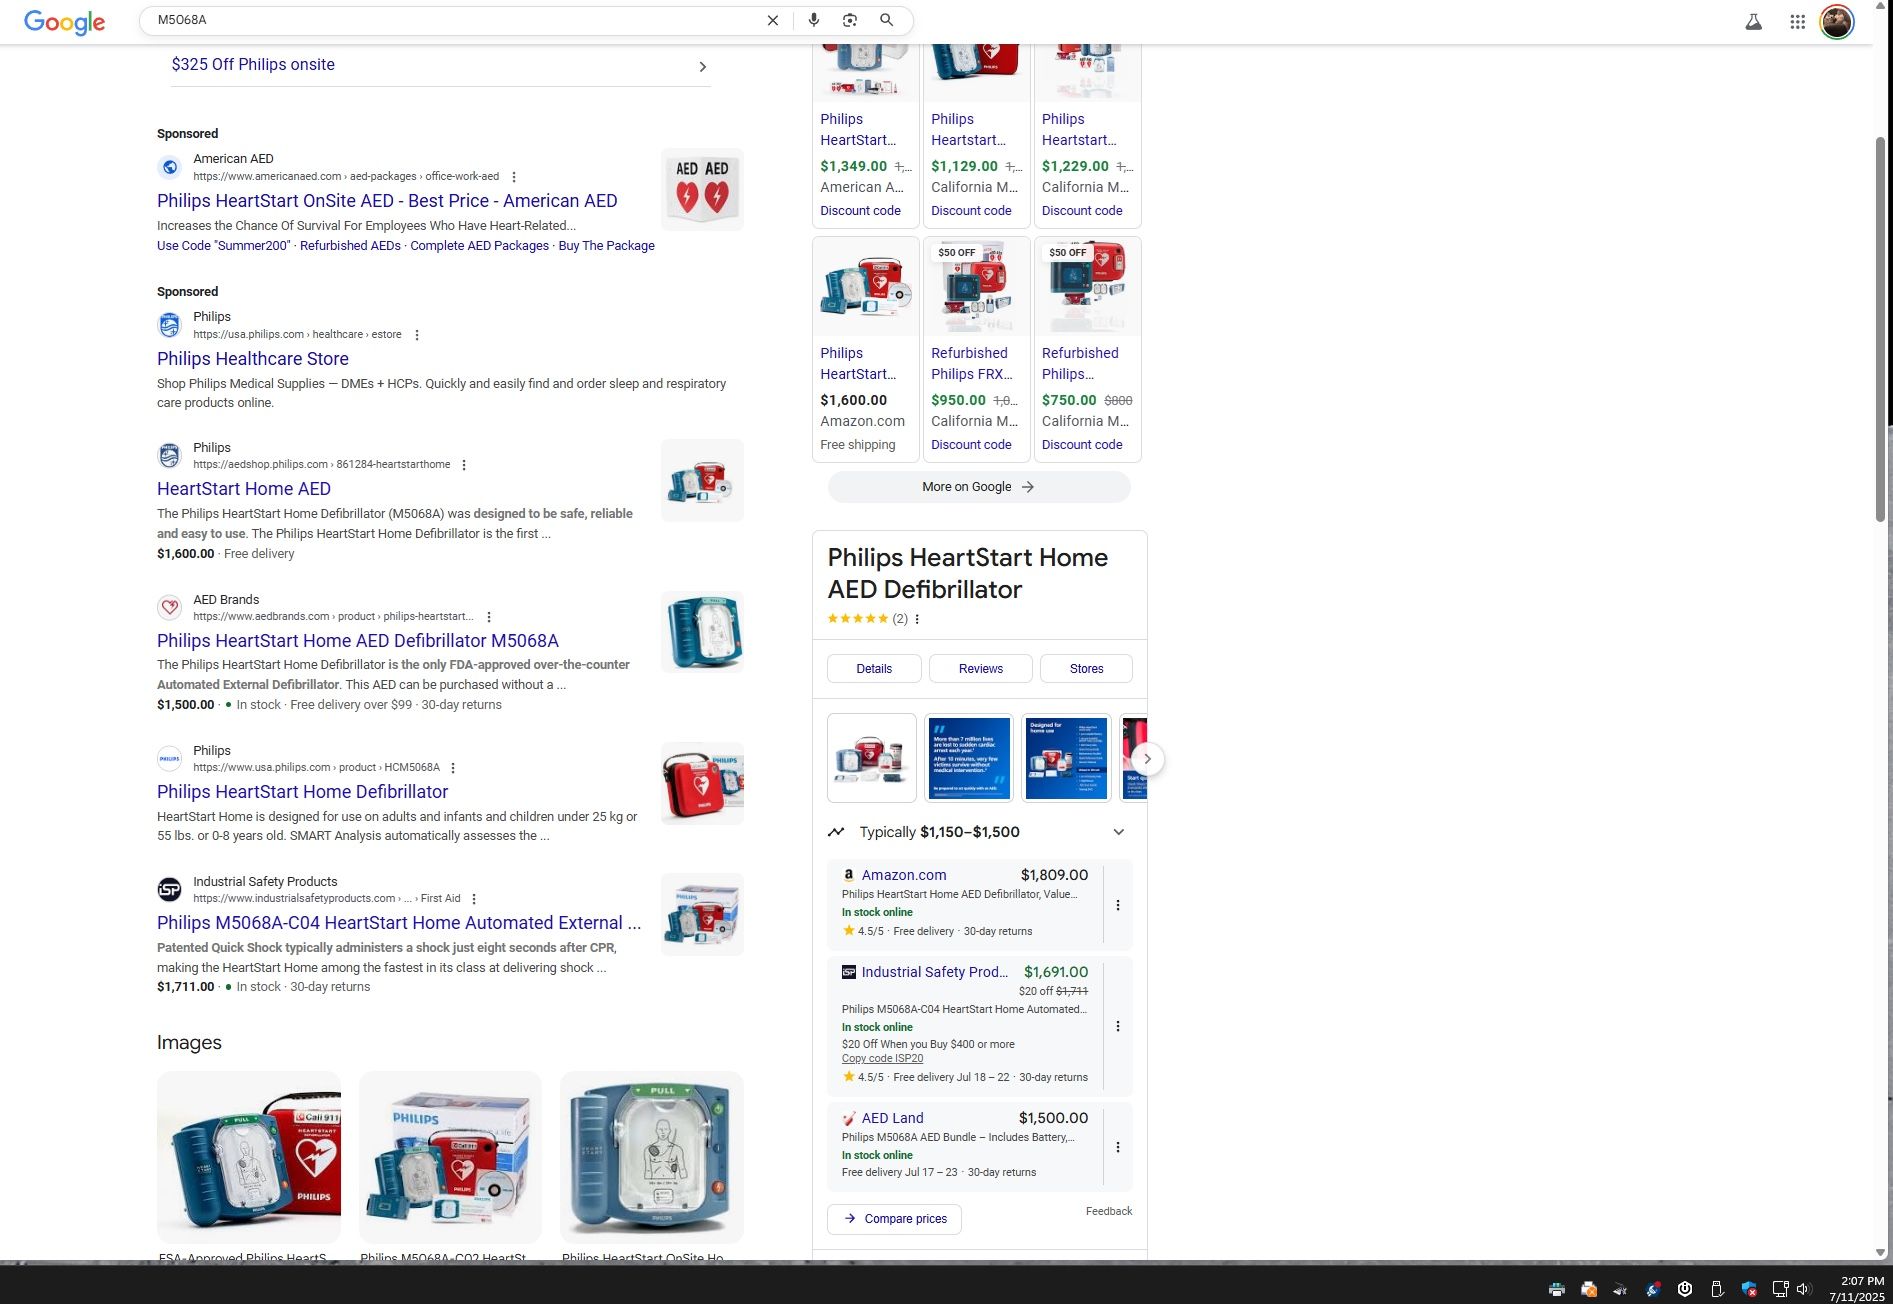This screenshot has height=1304, width=1893.
Task: Open the HeartStart Home AED result
Action: (x=244, y=489)
